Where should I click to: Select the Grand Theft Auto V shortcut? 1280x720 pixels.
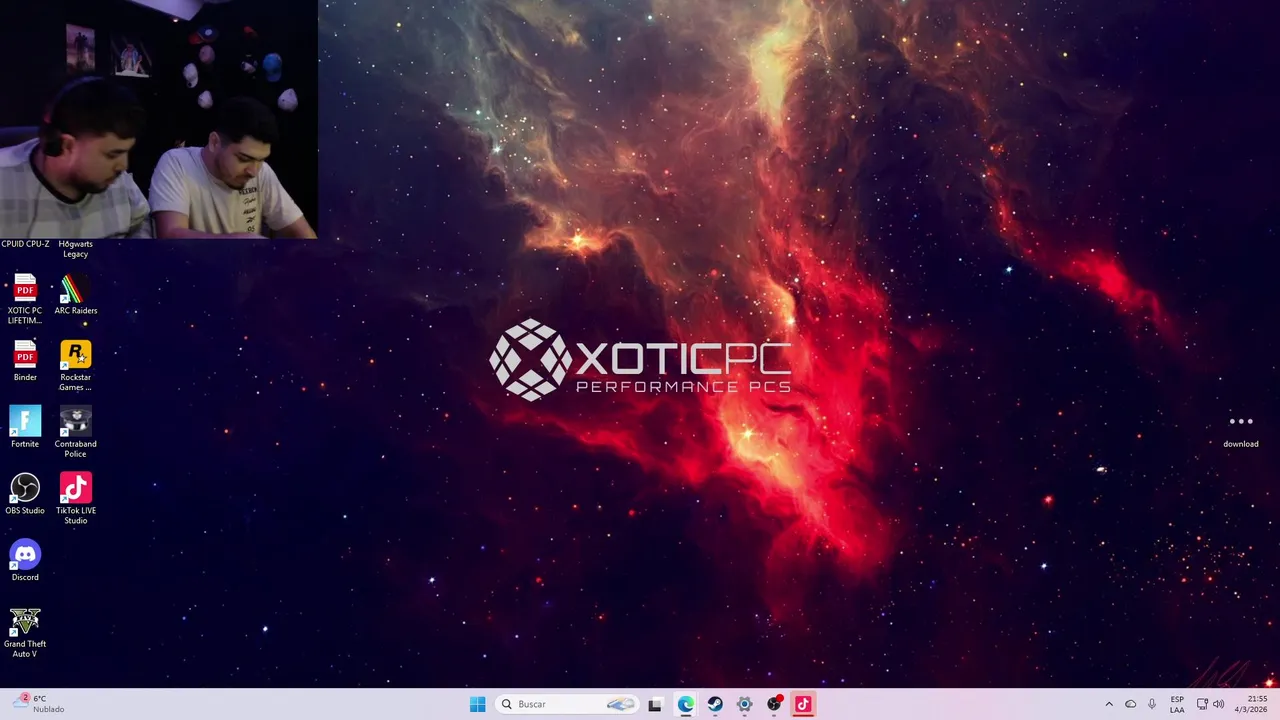(25, 633)
